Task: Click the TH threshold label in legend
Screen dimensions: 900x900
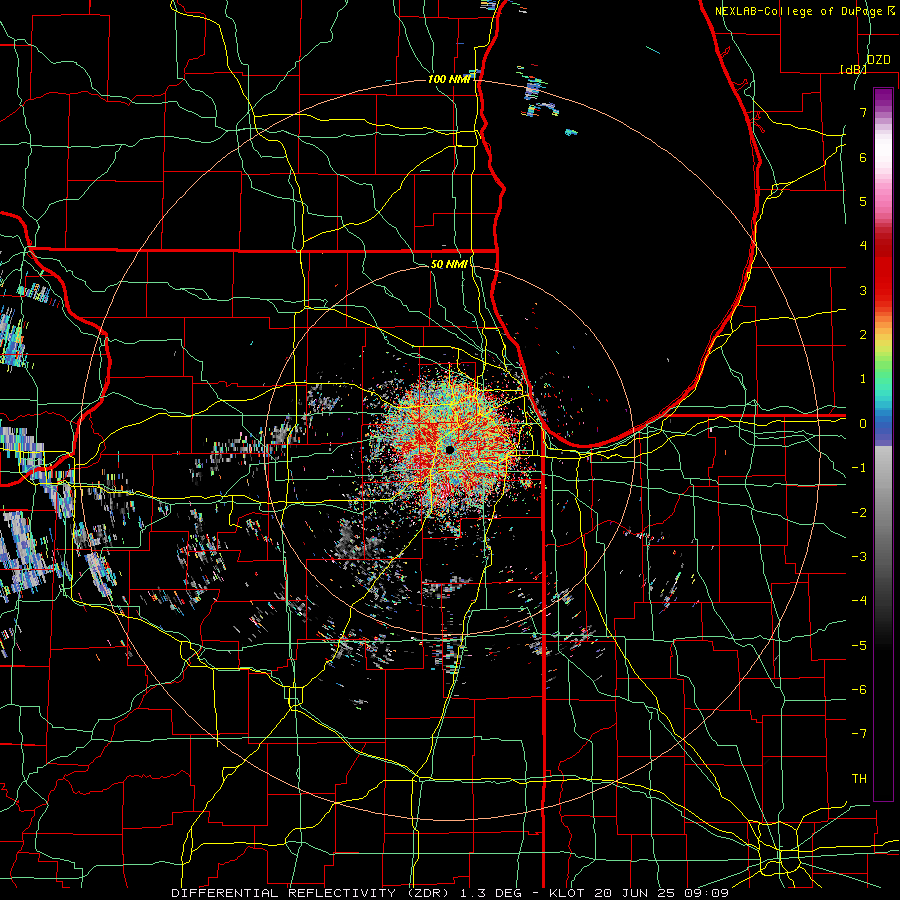Action: click(859, 779)
